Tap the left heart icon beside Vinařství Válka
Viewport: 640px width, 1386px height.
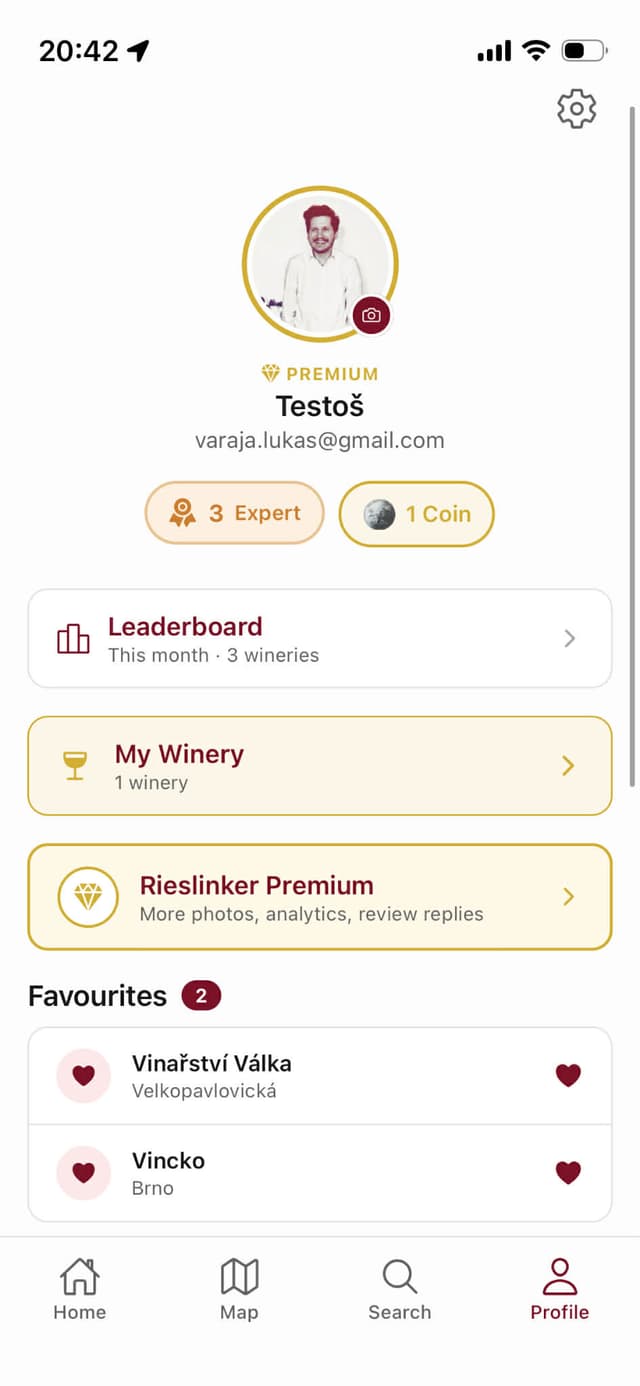pyautogui.click(x=84, y=1076)
